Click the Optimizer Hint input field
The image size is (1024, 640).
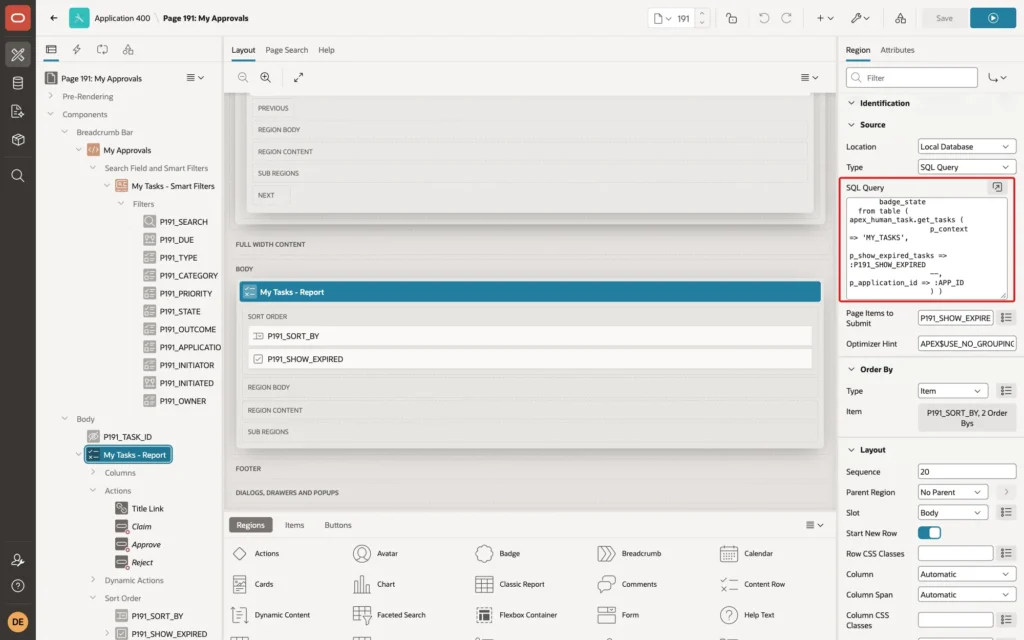(967, 344)
